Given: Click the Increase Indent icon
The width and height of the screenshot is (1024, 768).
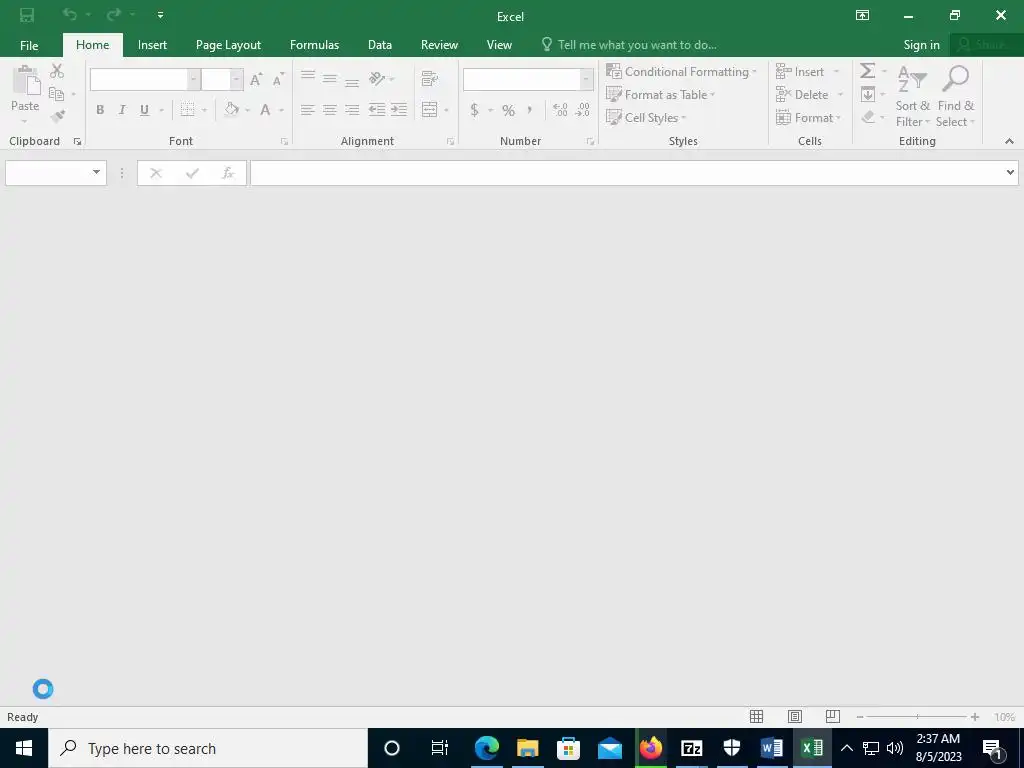Looking at the screenshot, I should tap(399, 110).
